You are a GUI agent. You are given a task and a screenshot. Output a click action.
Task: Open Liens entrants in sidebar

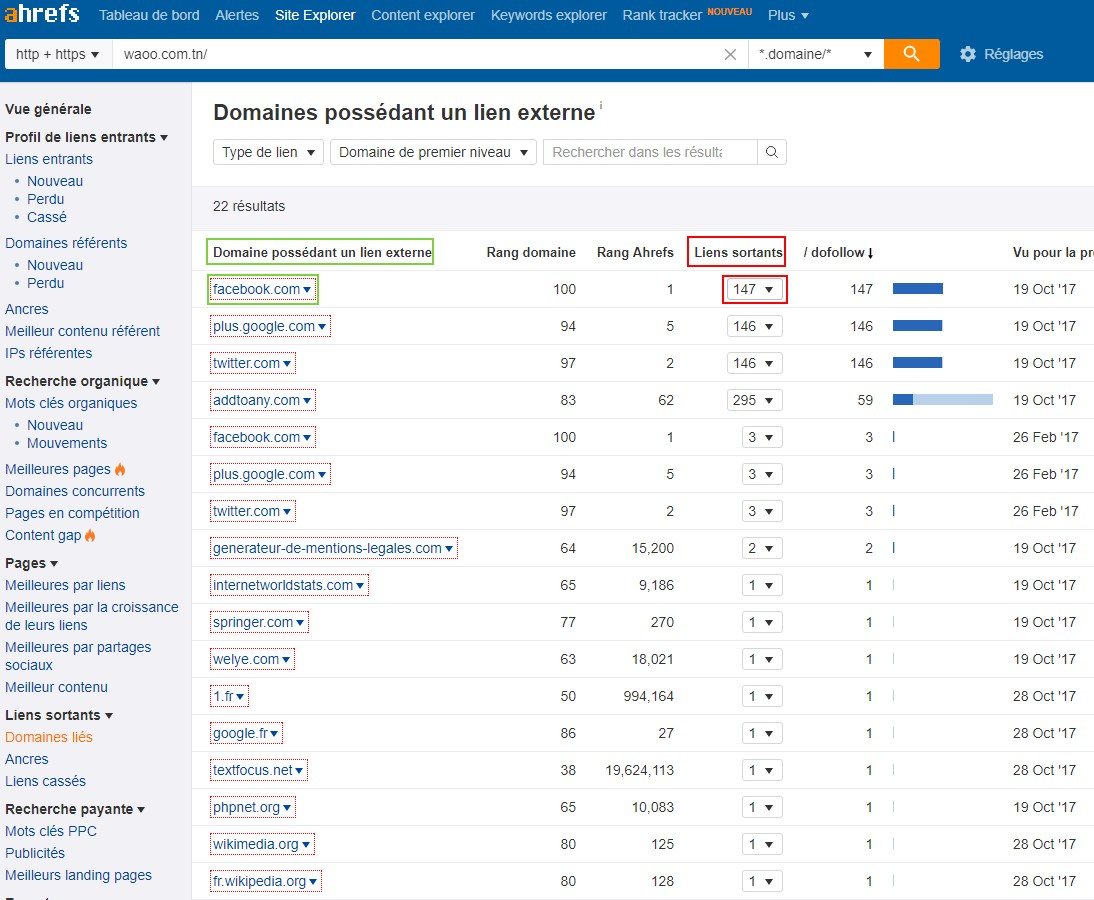tap(49, 159)
